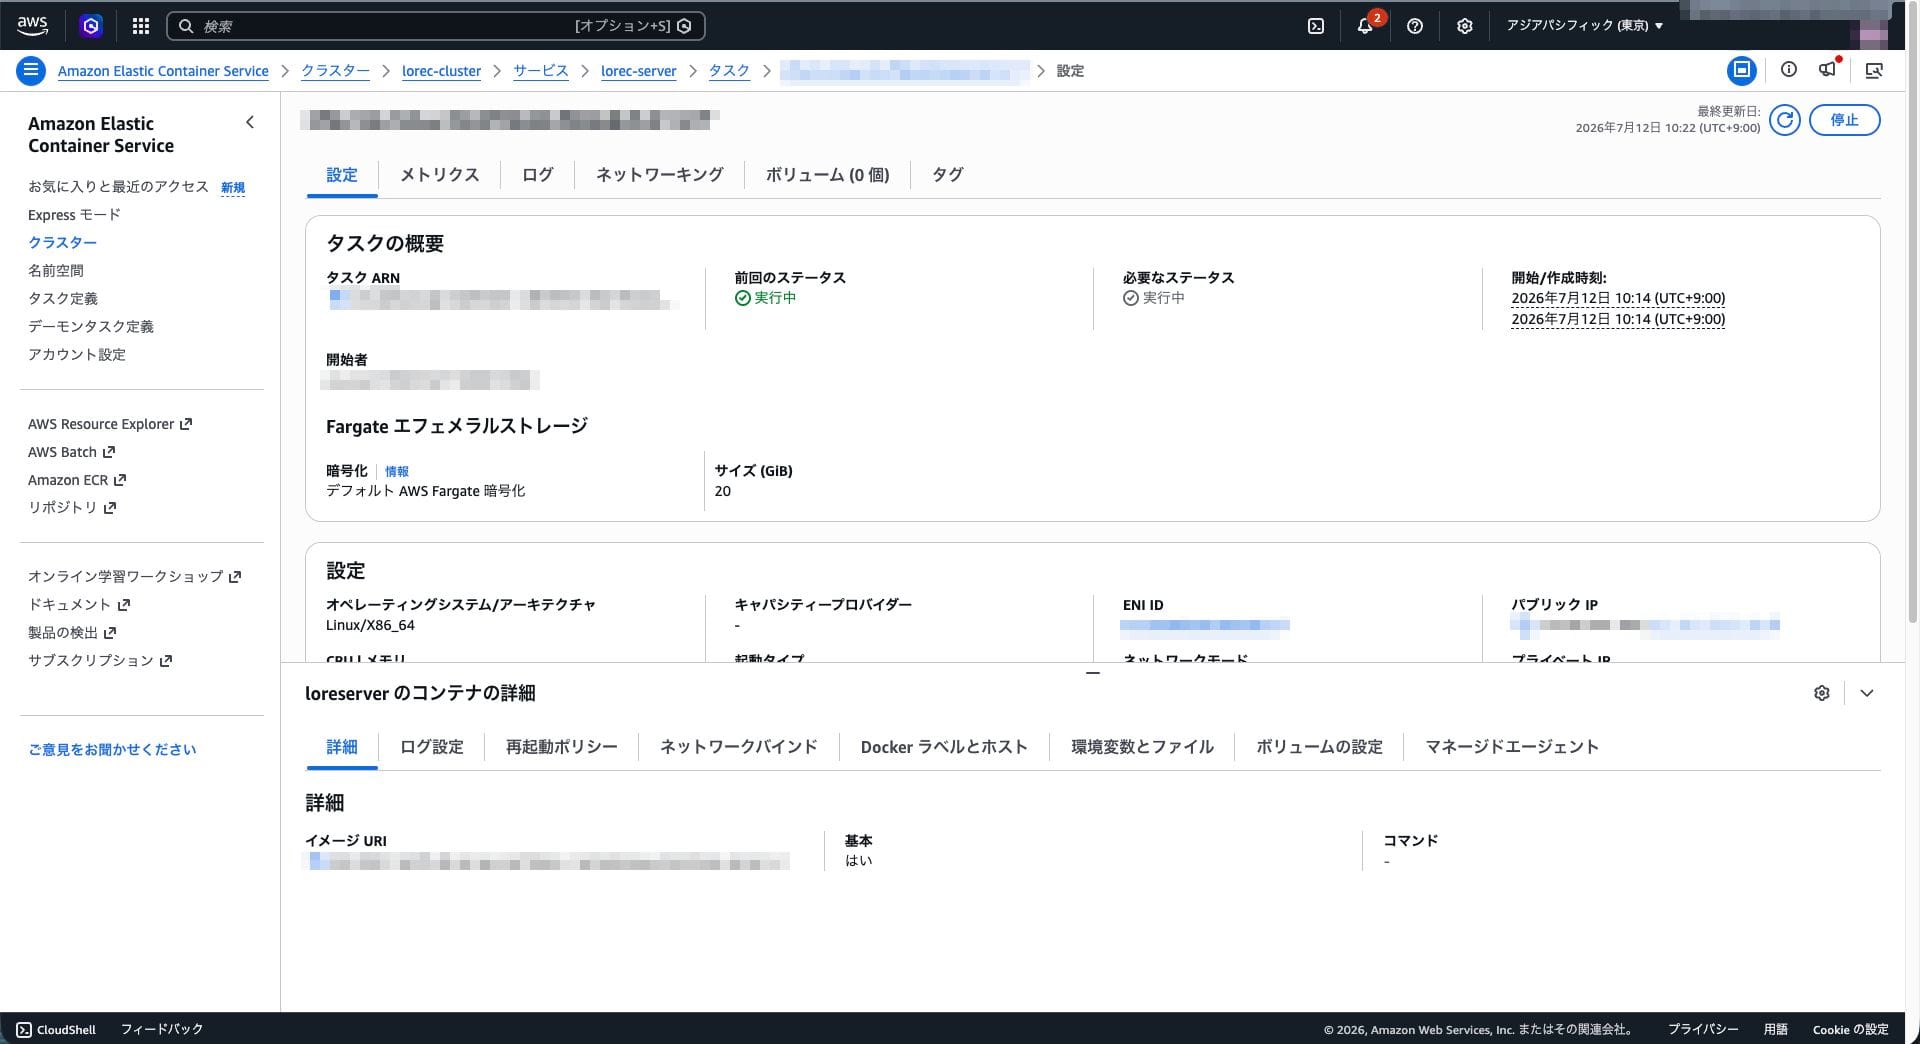Viewport: 1920px width, 1044px height.
Task: Toggle the split panel view icon
Action: click(x=1742, y=70)
